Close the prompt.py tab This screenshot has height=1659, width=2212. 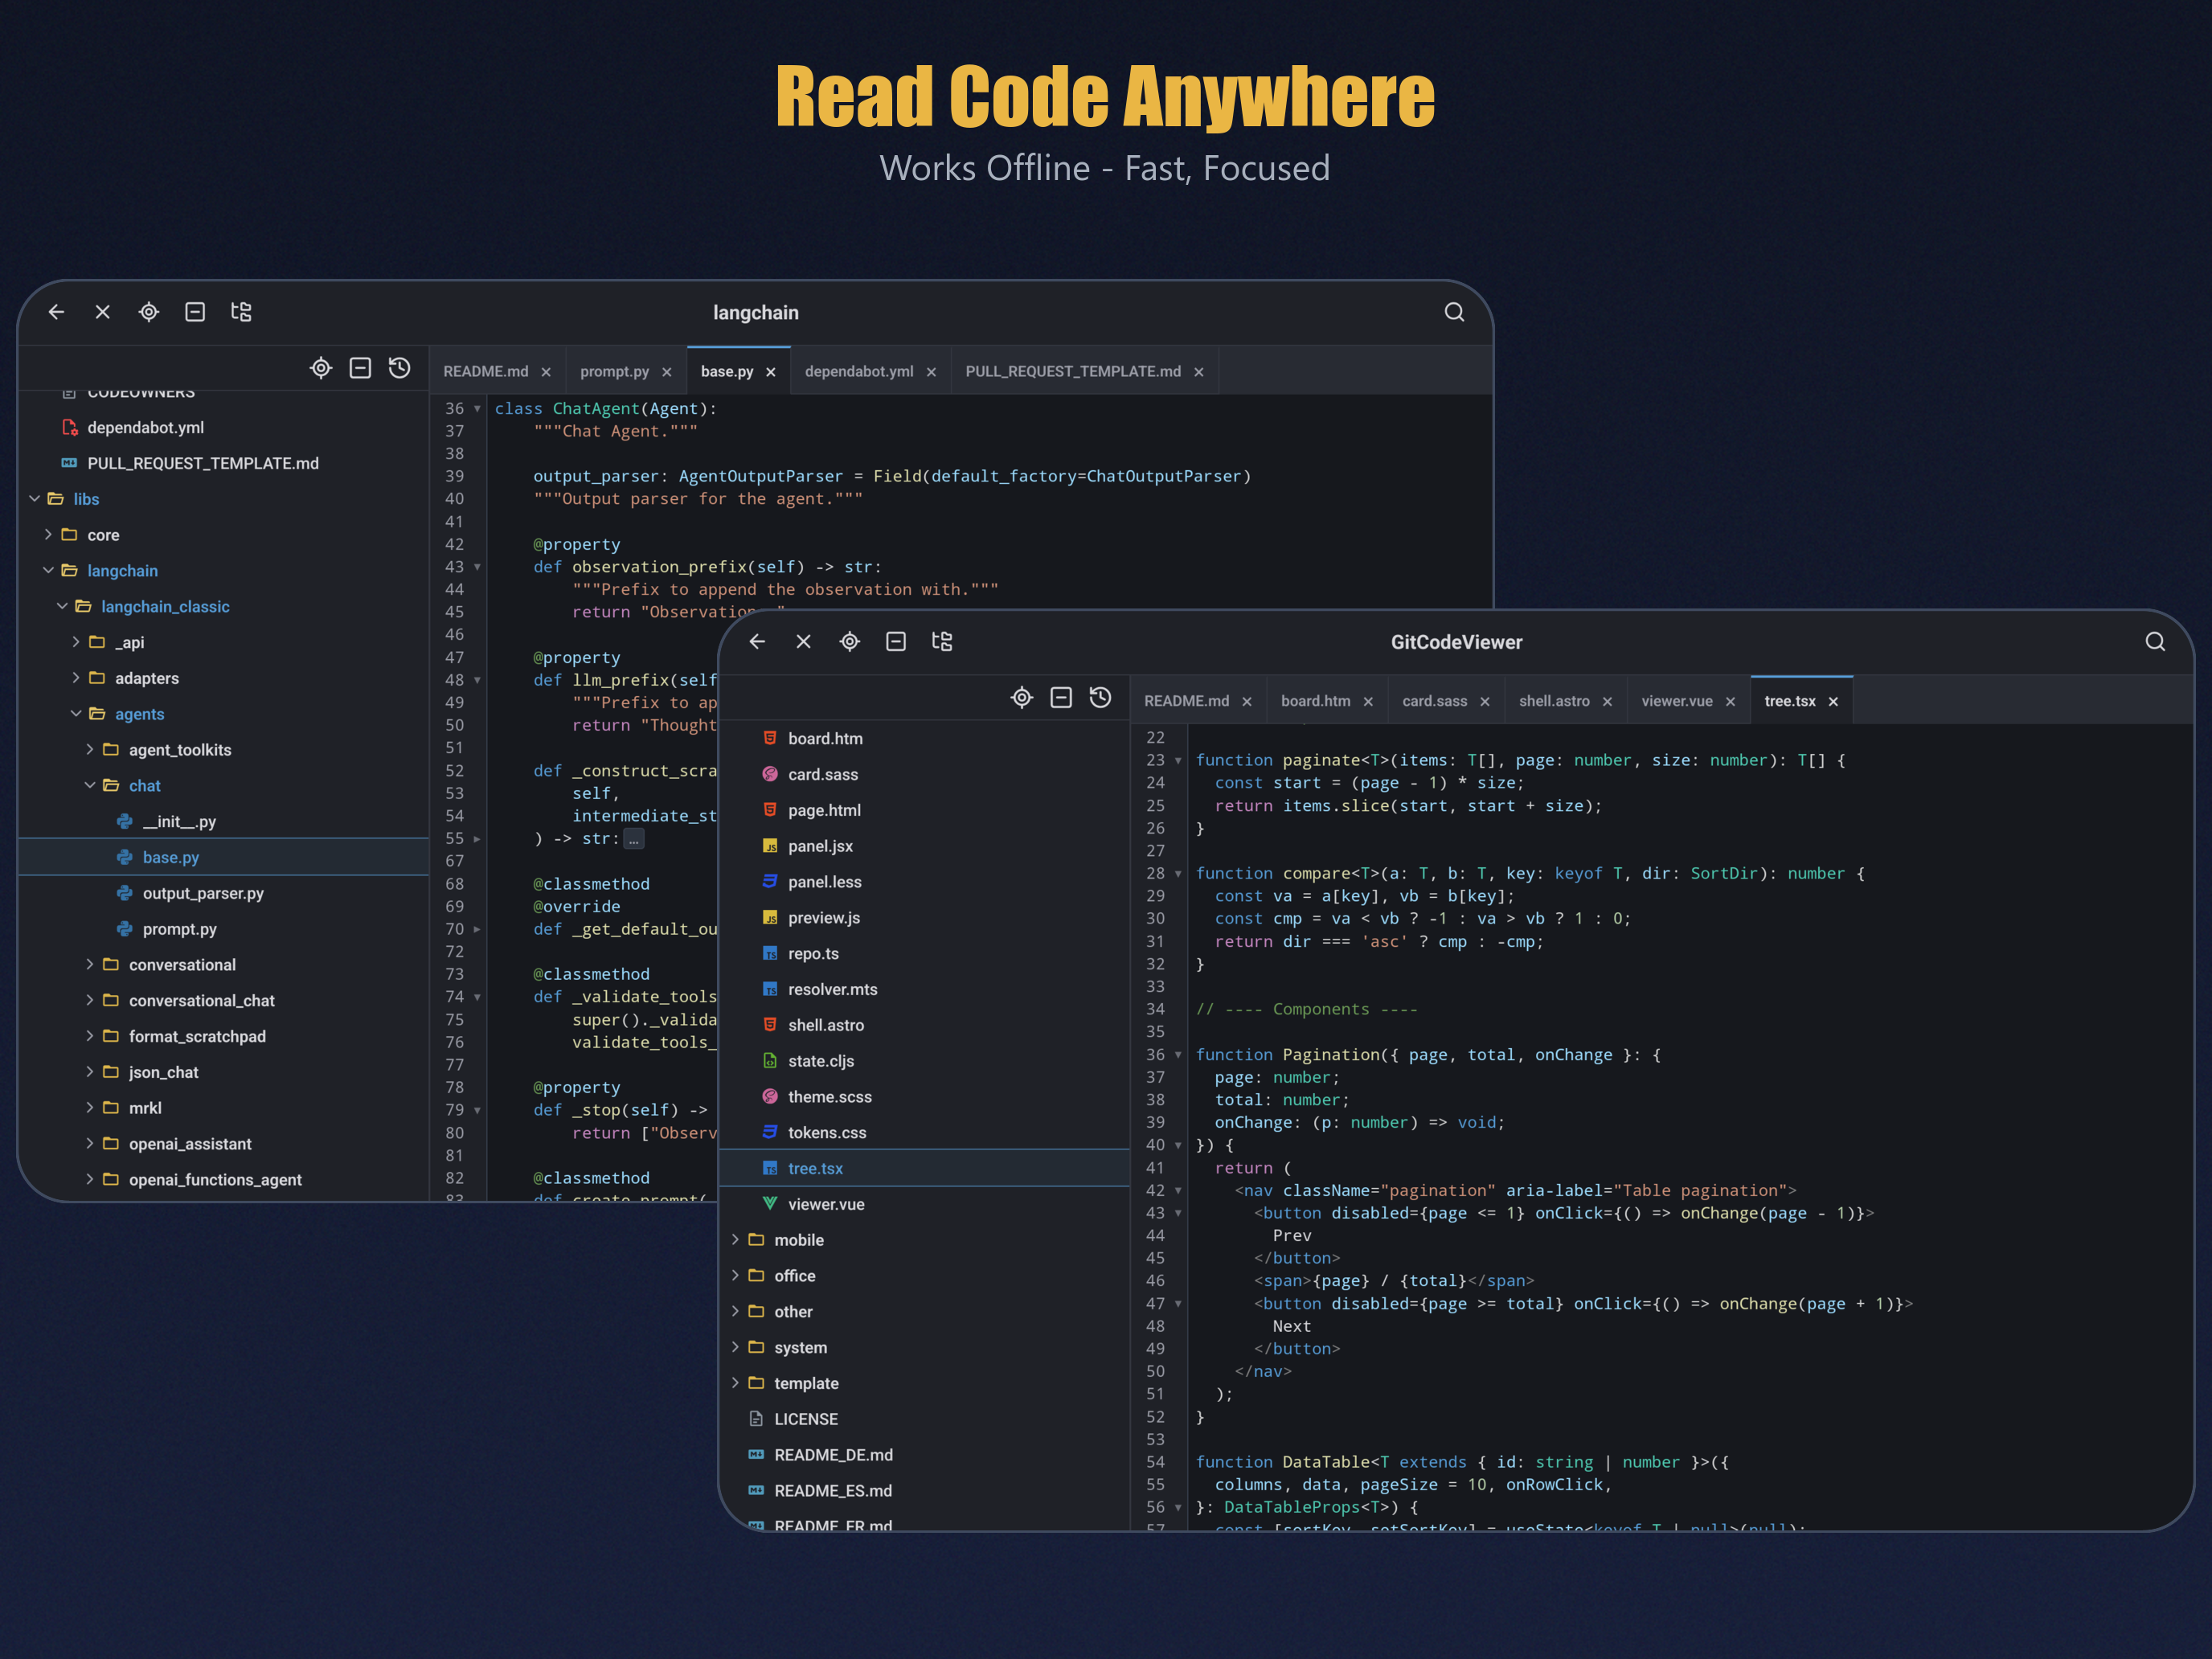(667, 372)
